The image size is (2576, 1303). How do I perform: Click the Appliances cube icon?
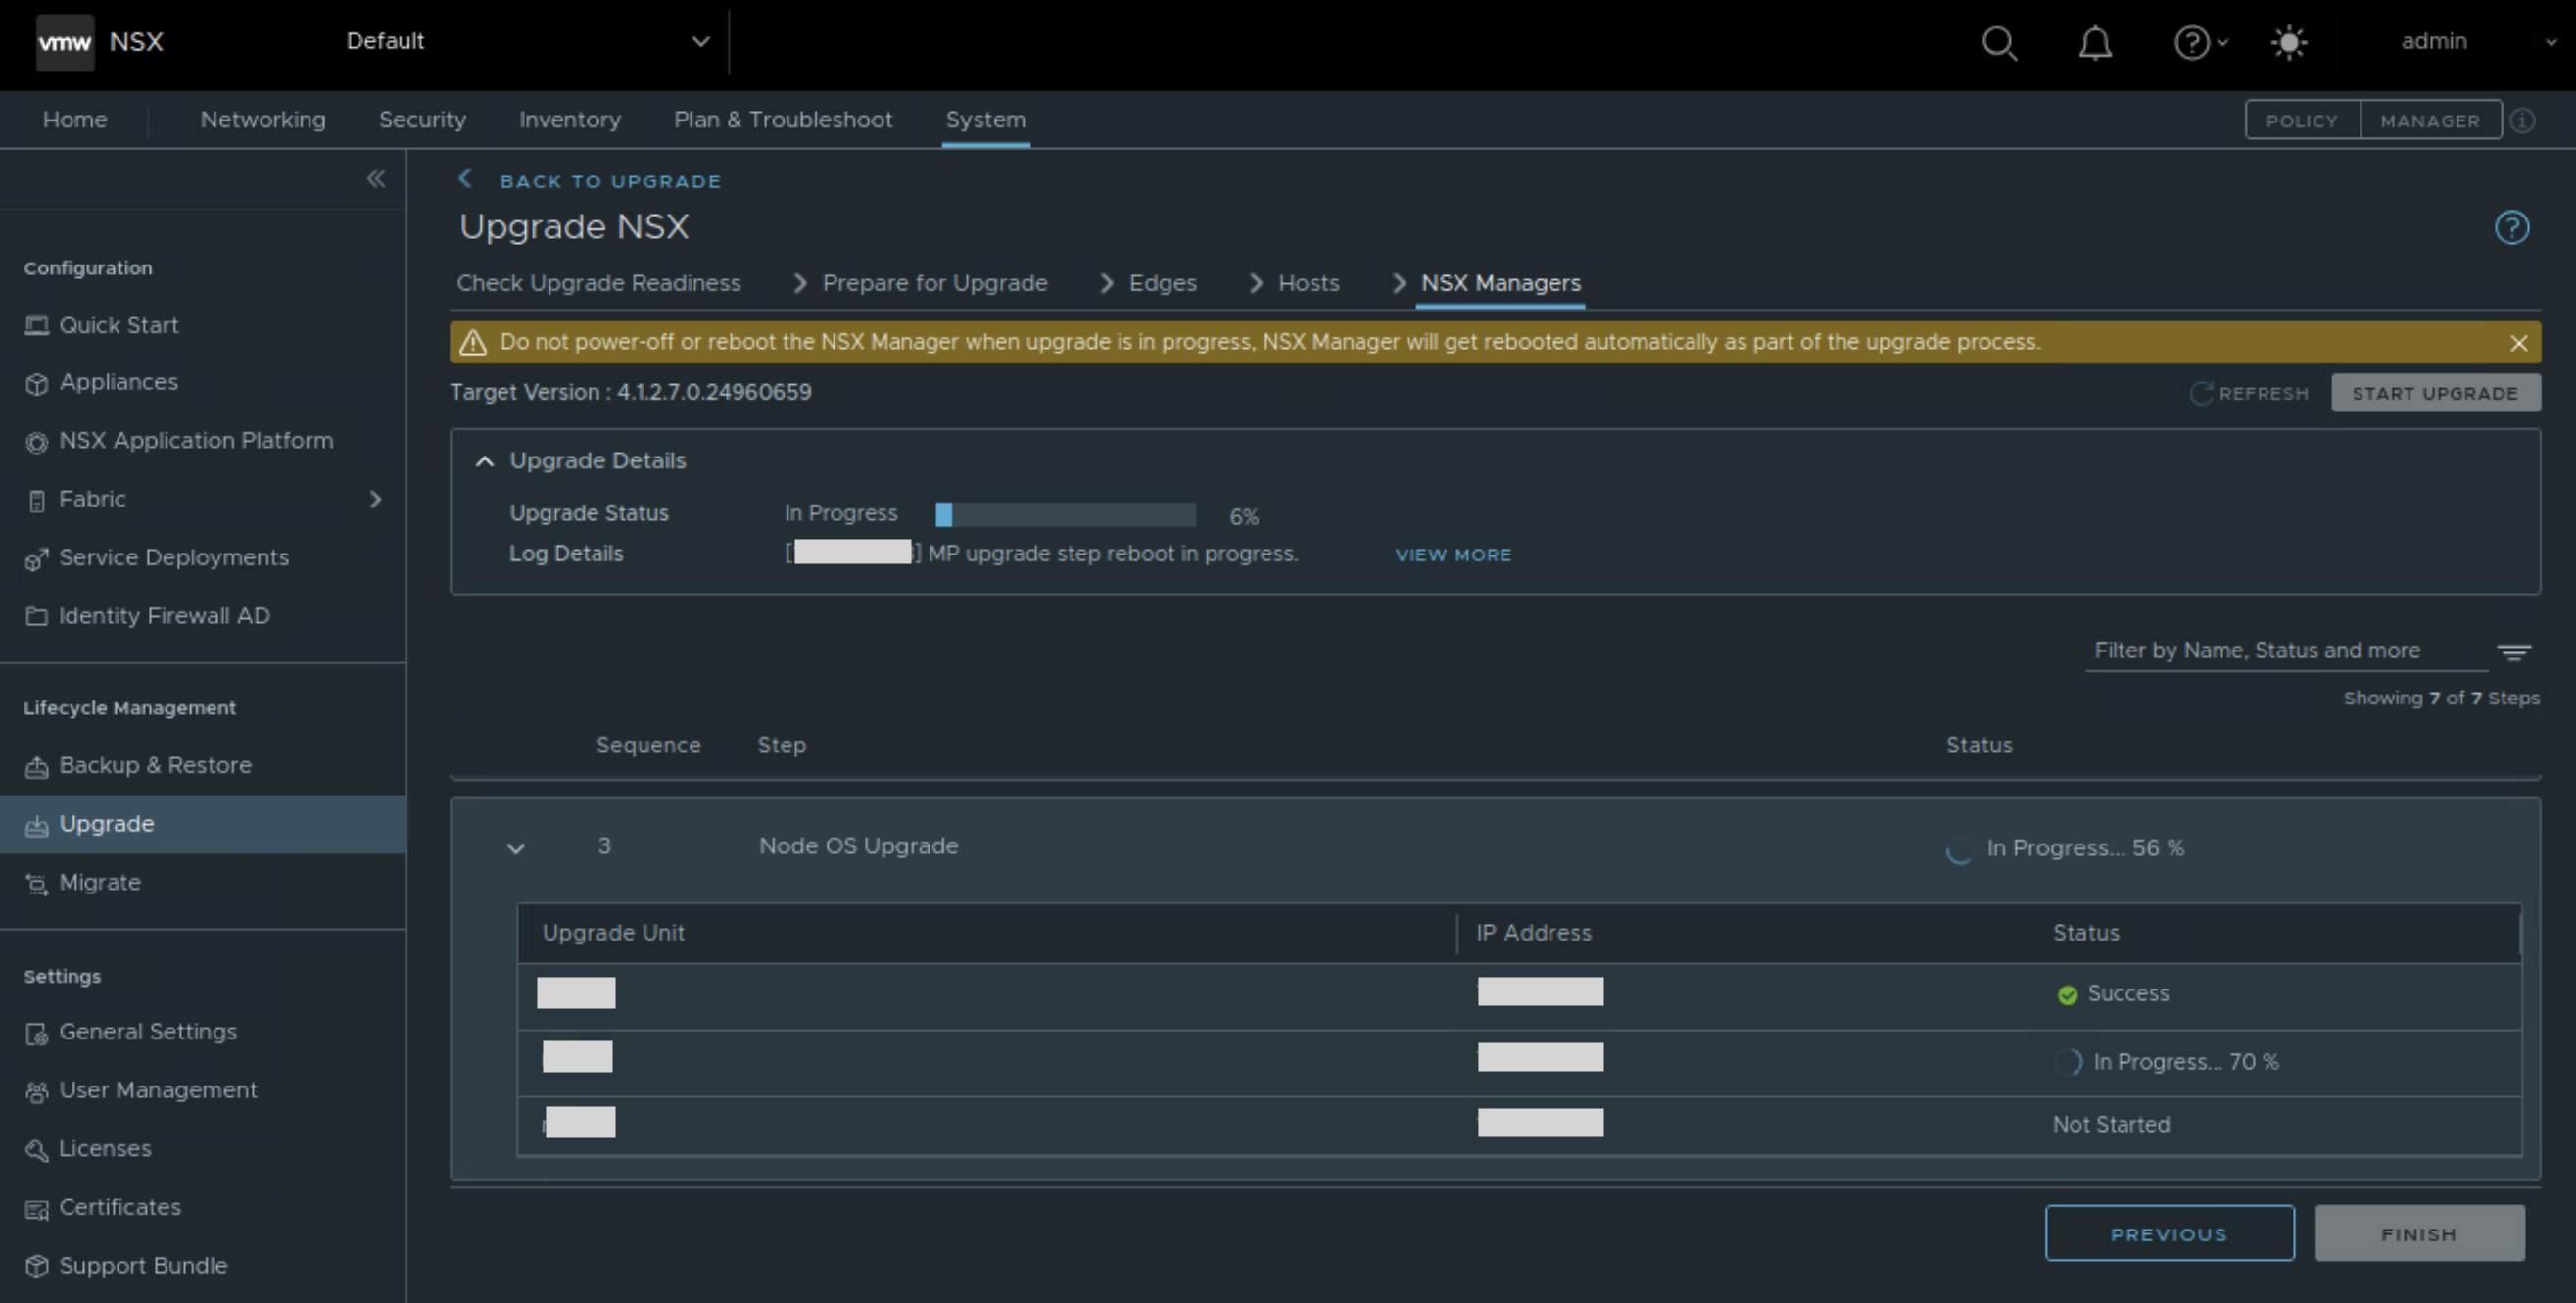37,383
